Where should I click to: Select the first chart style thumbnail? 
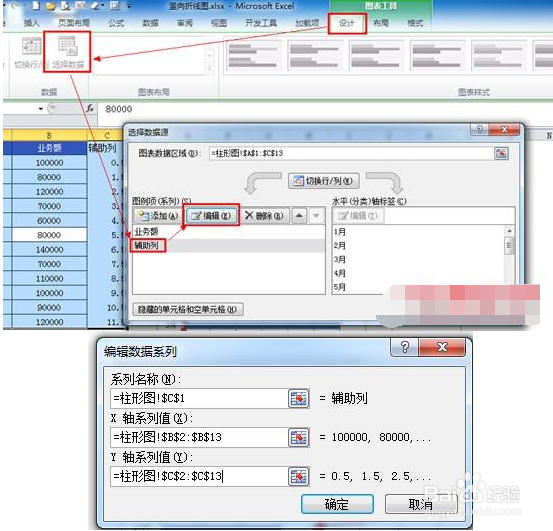[x=253, y=56]
